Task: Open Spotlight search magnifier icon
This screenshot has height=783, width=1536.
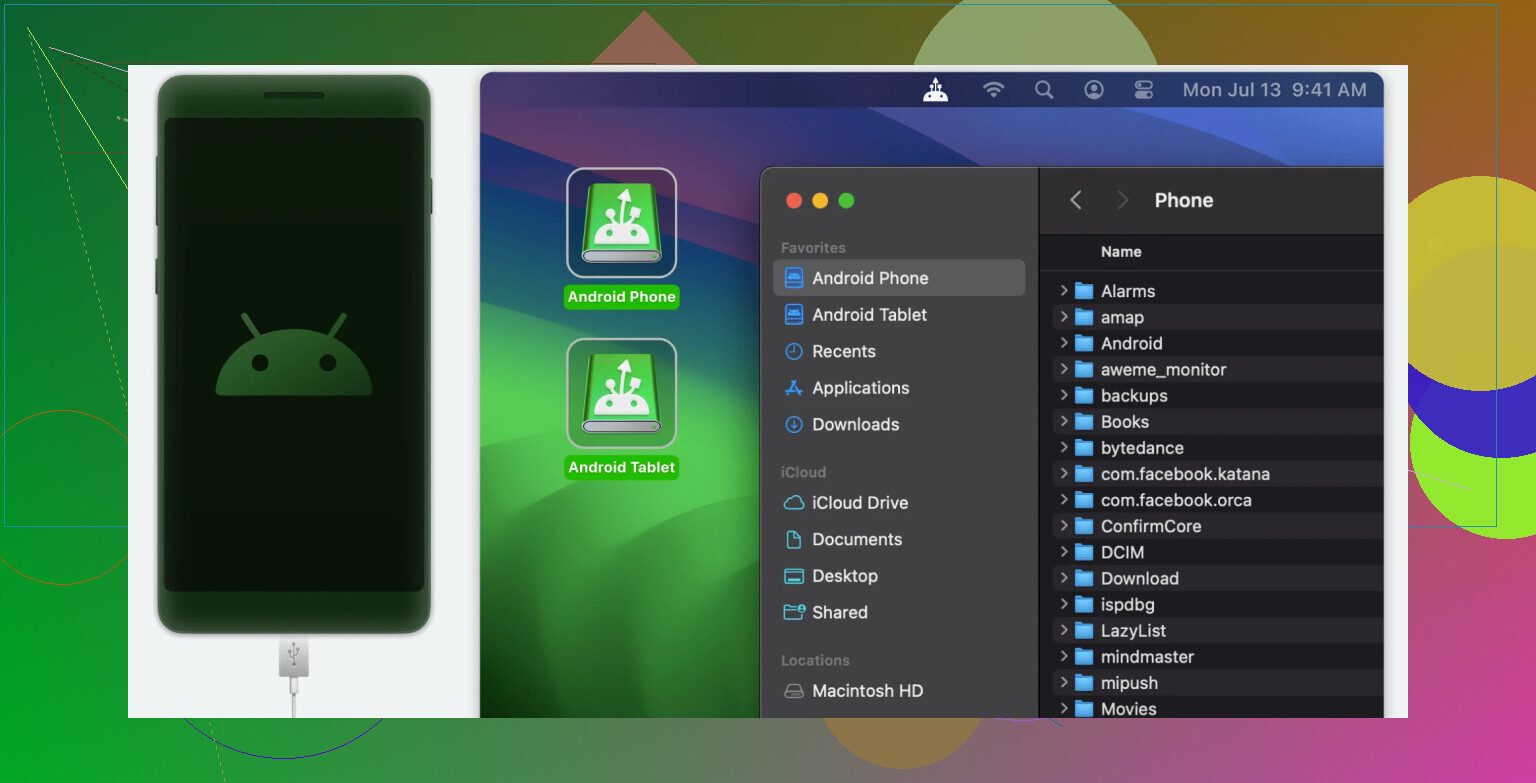Action: 1044,90
